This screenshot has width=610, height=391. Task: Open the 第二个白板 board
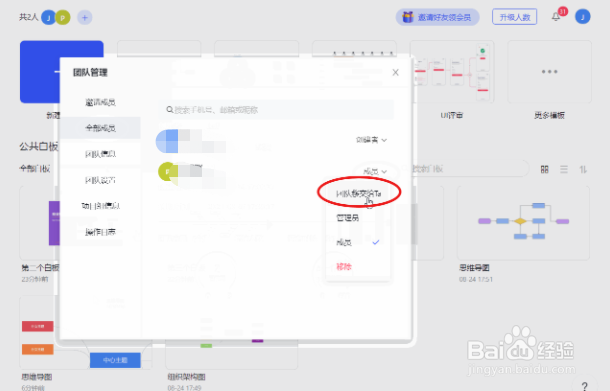tap(40, 223)
